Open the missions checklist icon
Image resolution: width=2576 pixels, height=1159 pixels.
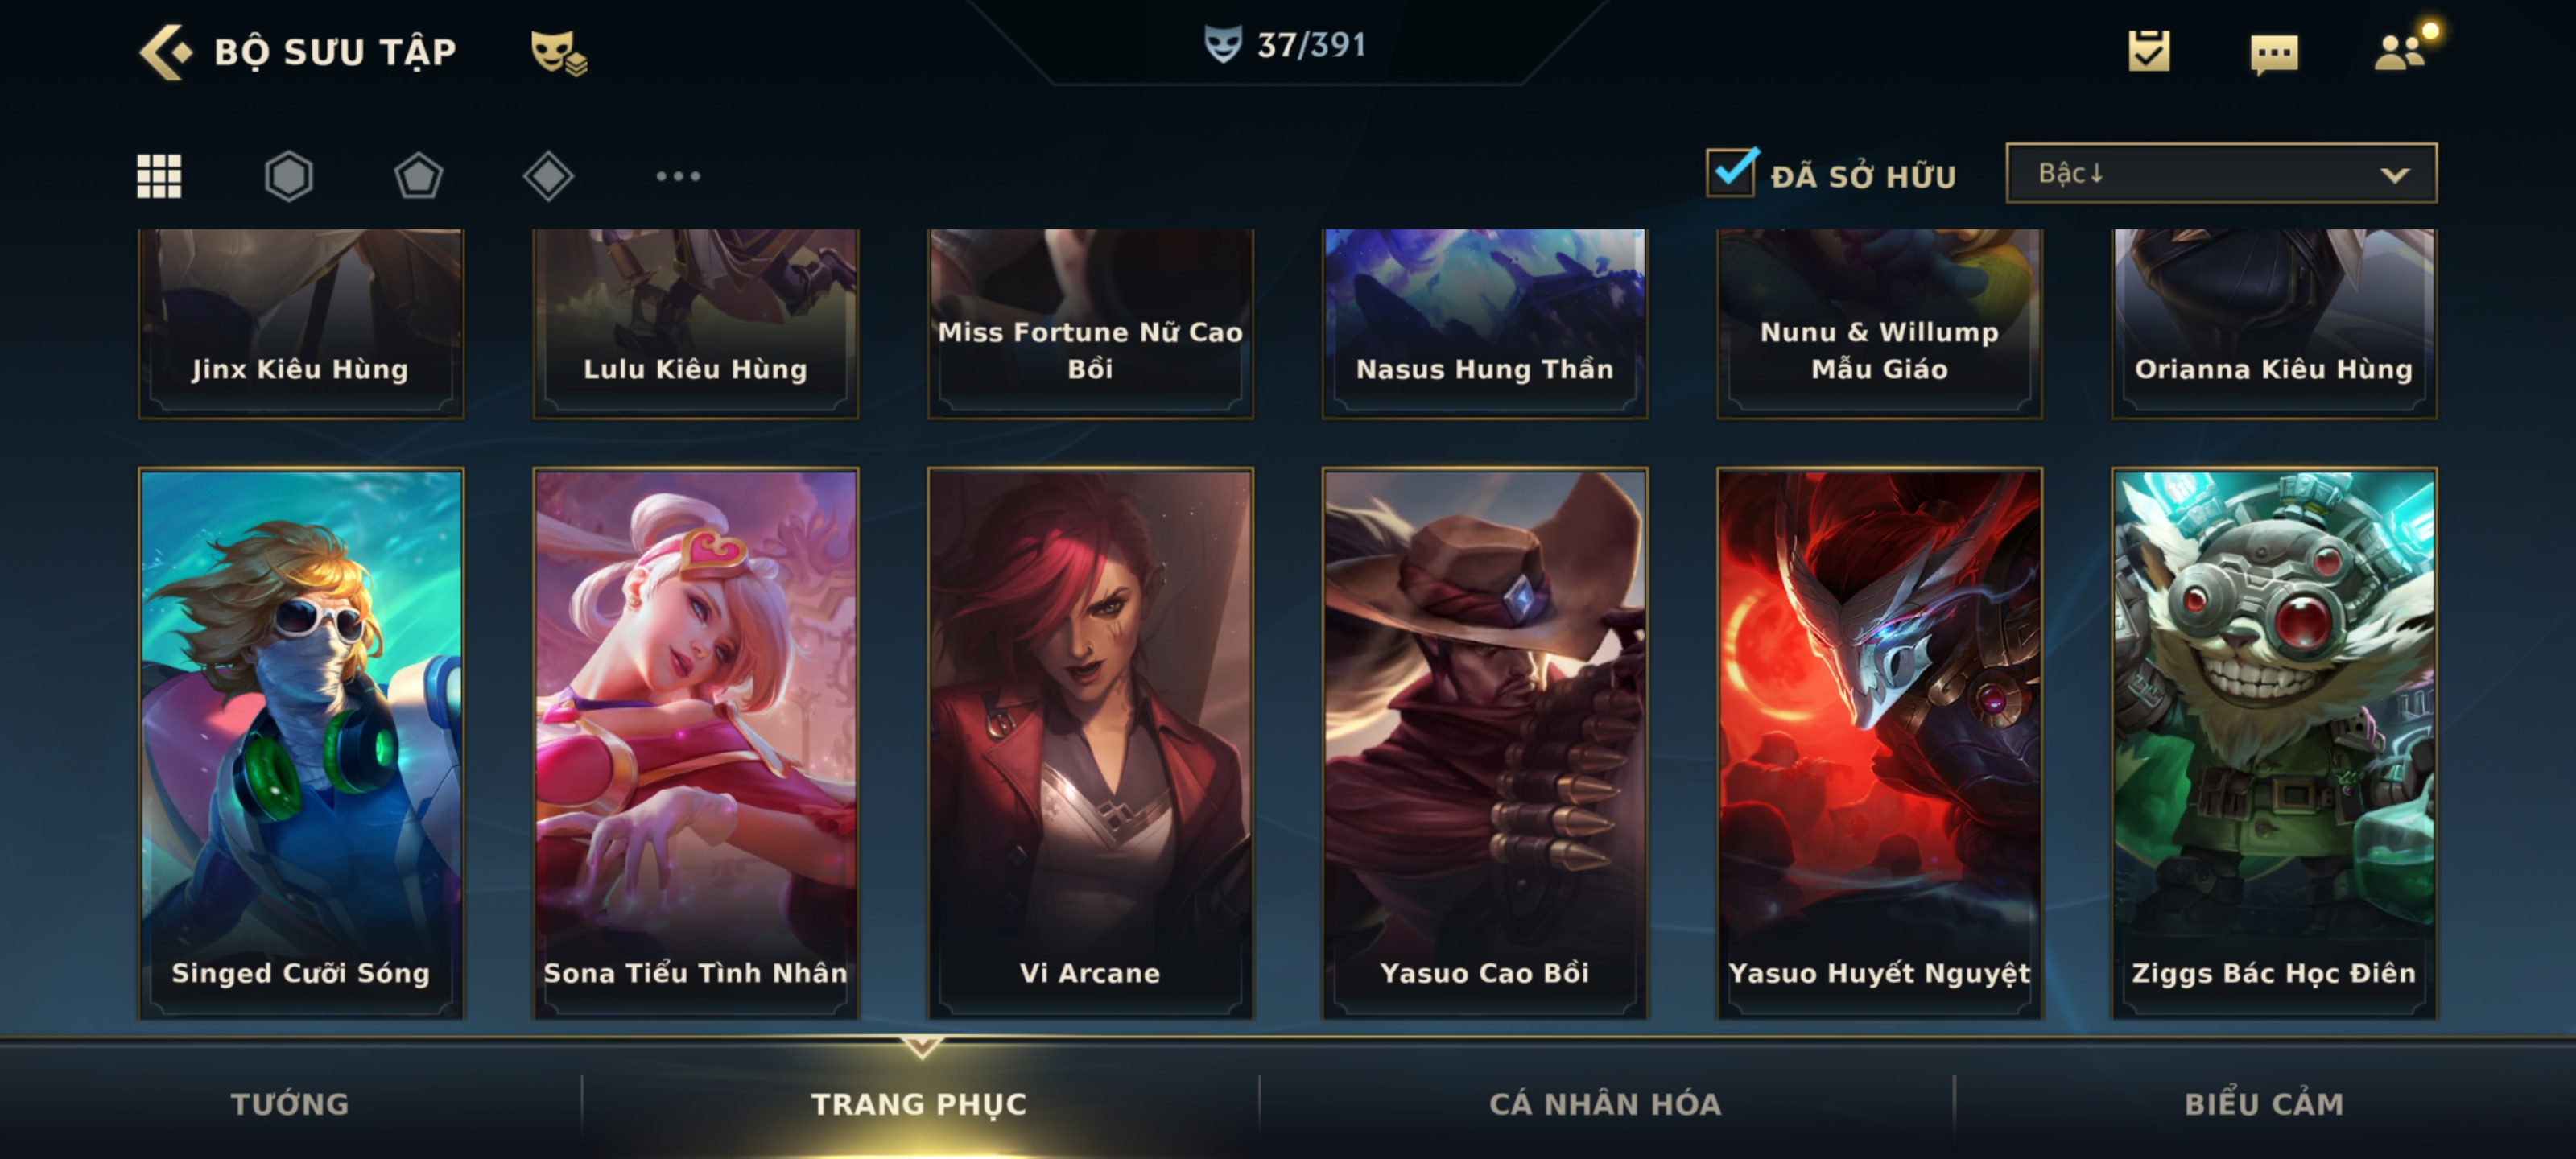[2149, 51]
